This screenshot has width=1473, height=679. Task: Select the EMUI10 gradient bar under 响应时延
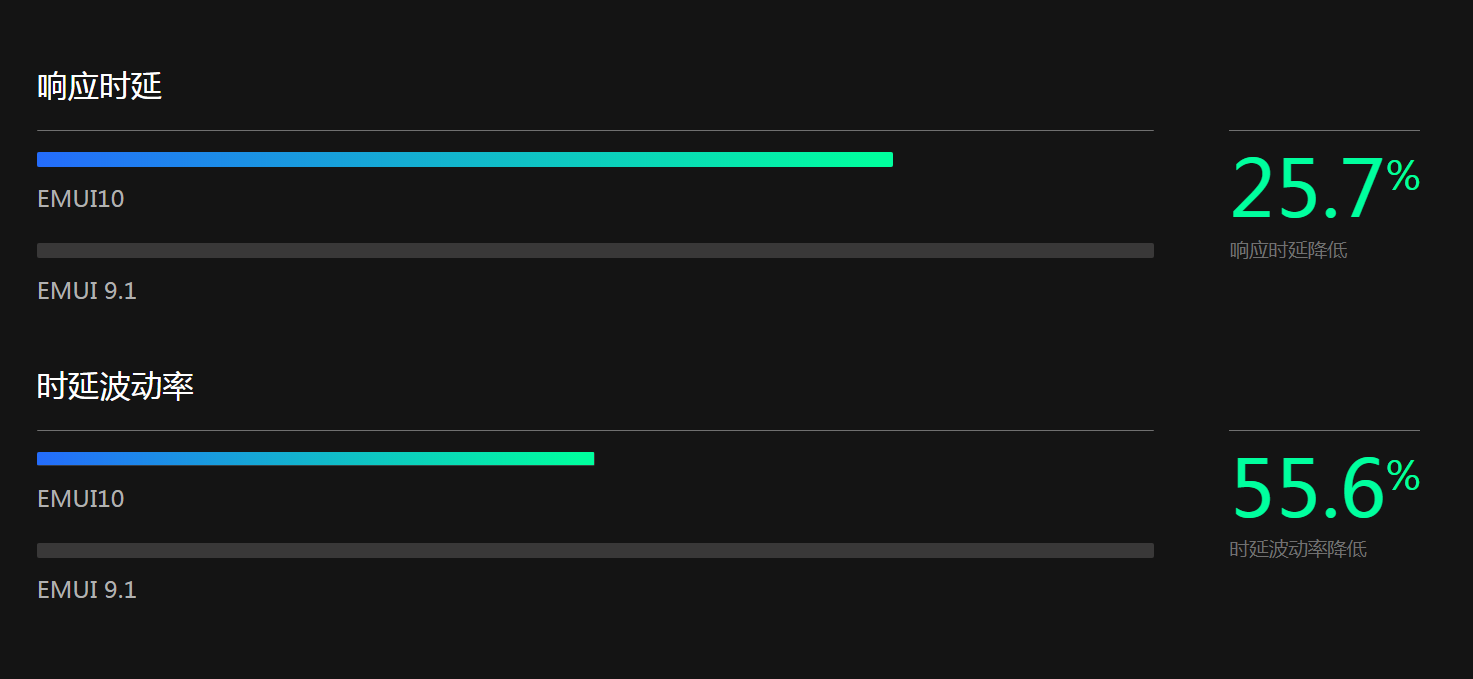pyautogui.click(x=465, y=159)
